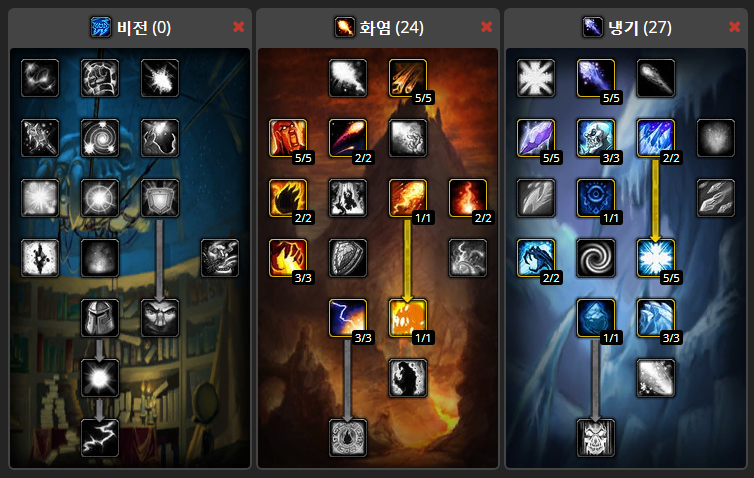This screenshot has width=754, height=478.
Task: Select the gray helmet talent in Arcane tree
Action: point(100,318)
